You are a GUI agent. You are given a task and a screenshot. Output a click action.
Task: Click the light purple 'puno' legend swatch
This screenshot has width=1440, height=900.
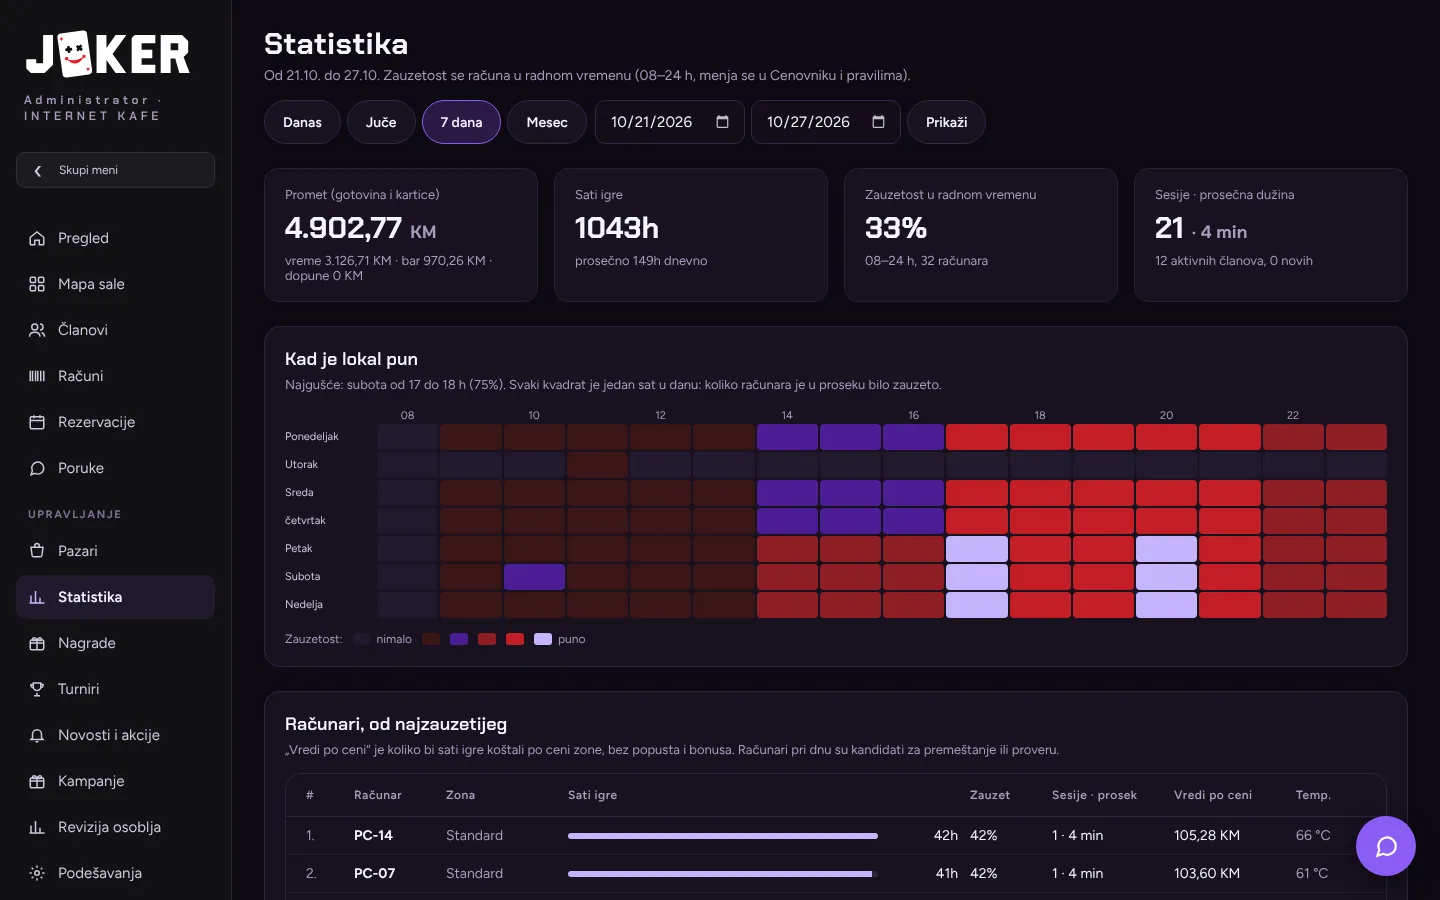[543, 639]
